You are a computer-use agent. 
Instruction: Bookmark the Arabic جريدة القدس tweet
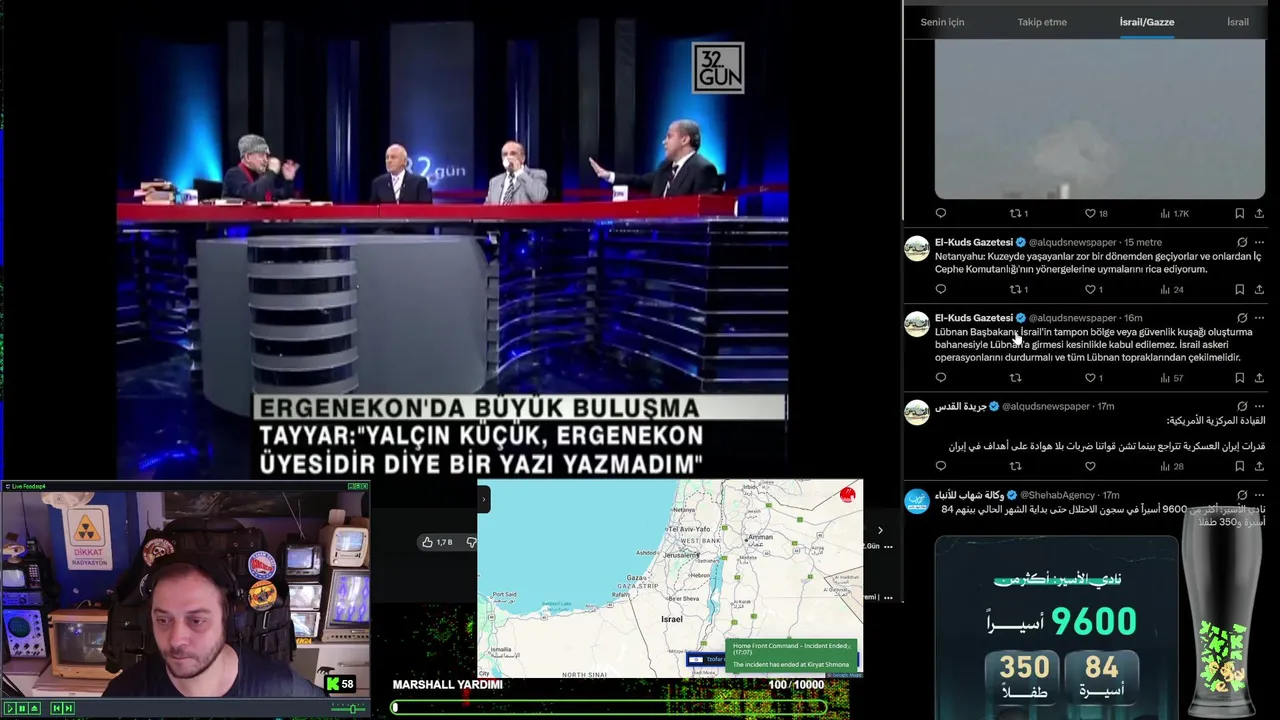click(1239, 466)
